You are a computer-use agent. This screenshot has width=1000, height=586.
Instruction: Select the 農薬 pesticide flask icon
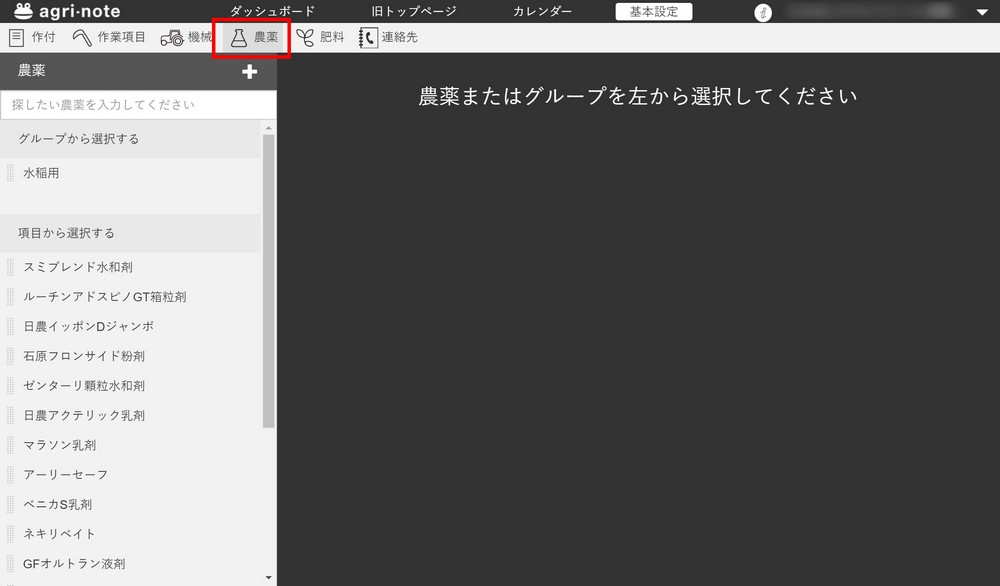tap(239, 38)
